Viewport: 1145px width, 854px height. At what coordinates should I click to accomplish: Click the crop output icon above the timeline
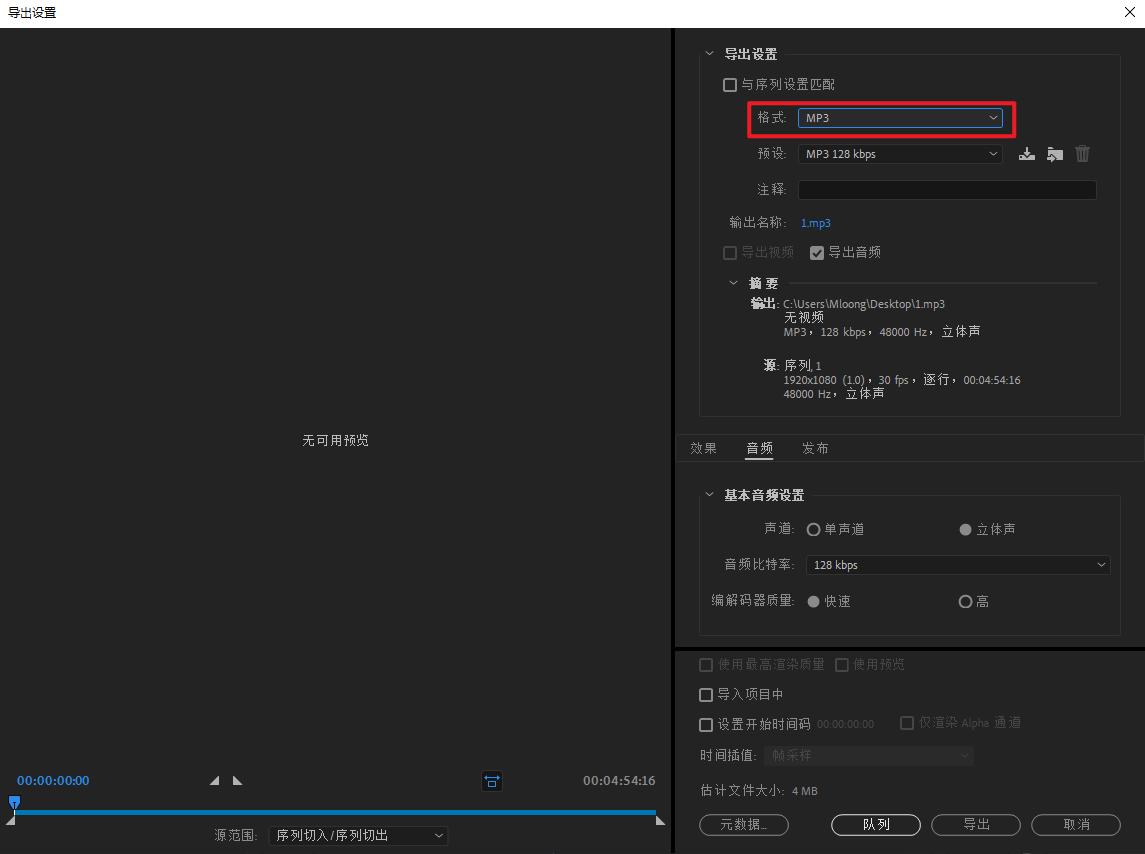[491, 781]
